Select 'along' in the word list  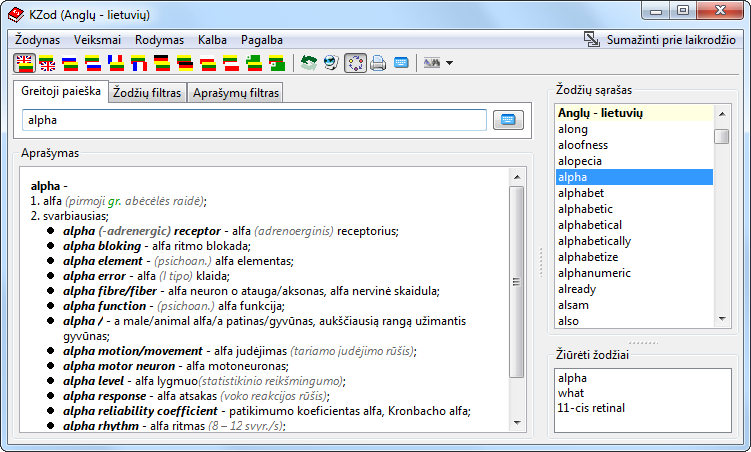634,129
